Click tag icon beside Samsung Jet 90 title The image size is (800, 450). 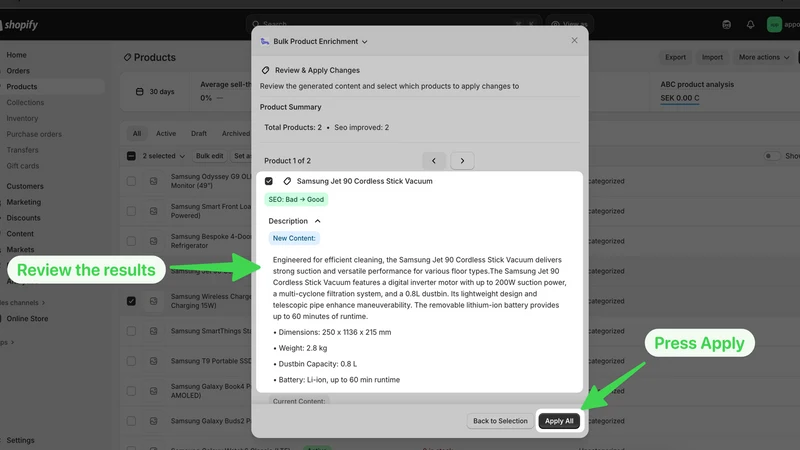pyautogui.click(x=287, y=181)
